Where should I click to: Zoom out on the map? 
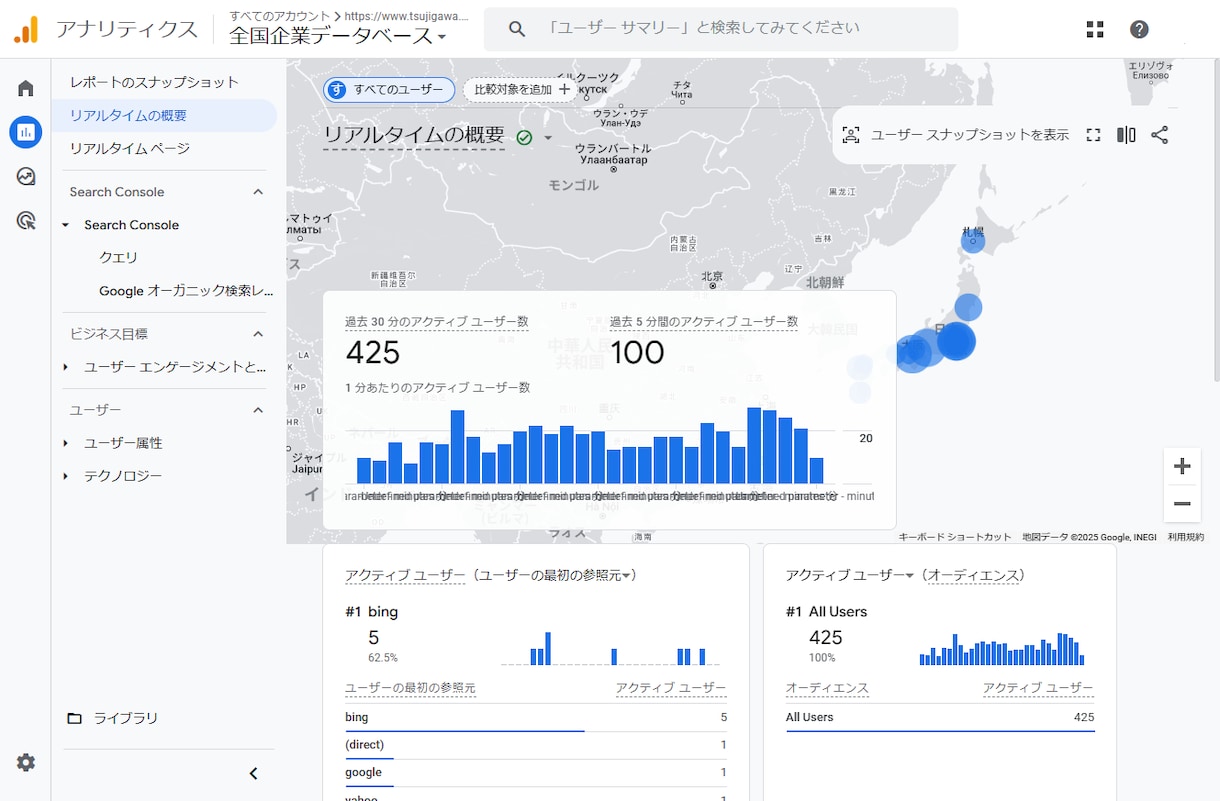[1182, 503]
